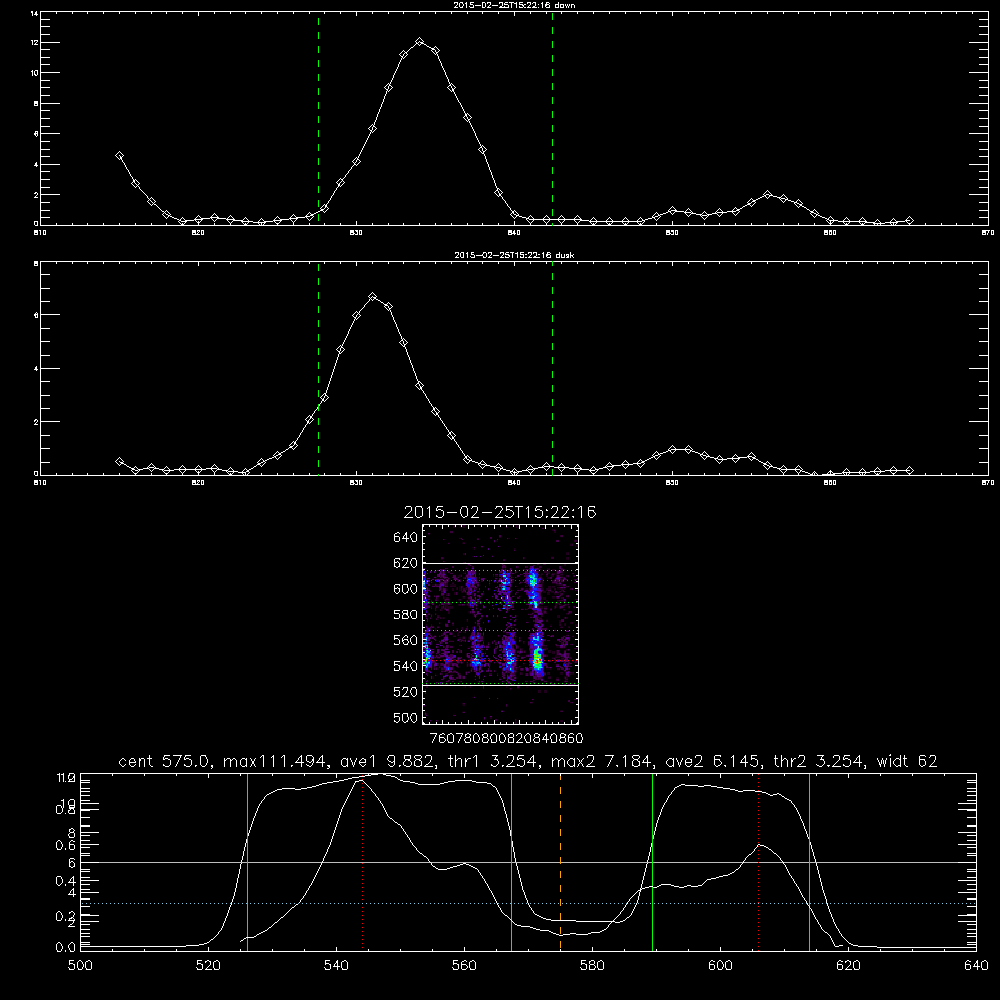Click the '620' x-axis label of bottom plot
The height and width of the screenshot is (1000, 1000).
(848, 966)
